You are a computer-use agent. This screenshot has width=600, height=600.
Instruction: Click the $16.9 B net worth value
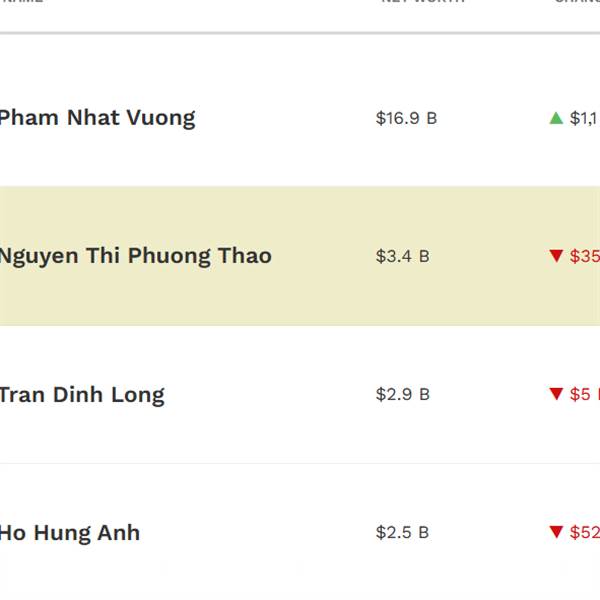point(406,118)
